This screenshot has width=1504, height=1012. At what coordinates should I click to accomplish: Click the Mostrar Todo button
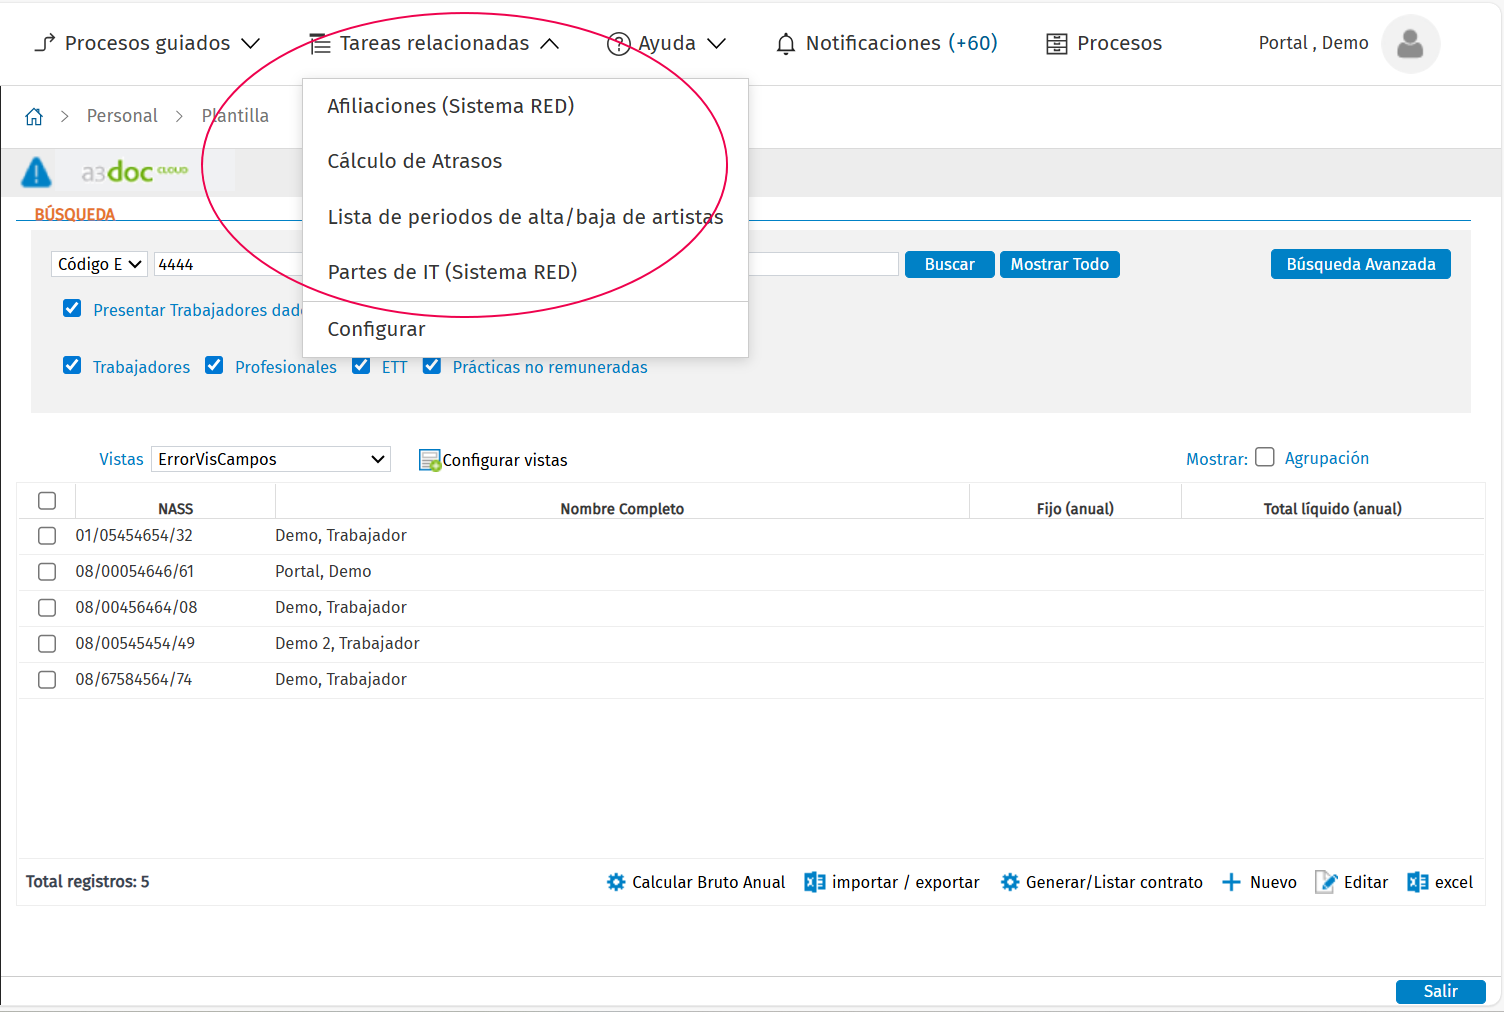1059,264
